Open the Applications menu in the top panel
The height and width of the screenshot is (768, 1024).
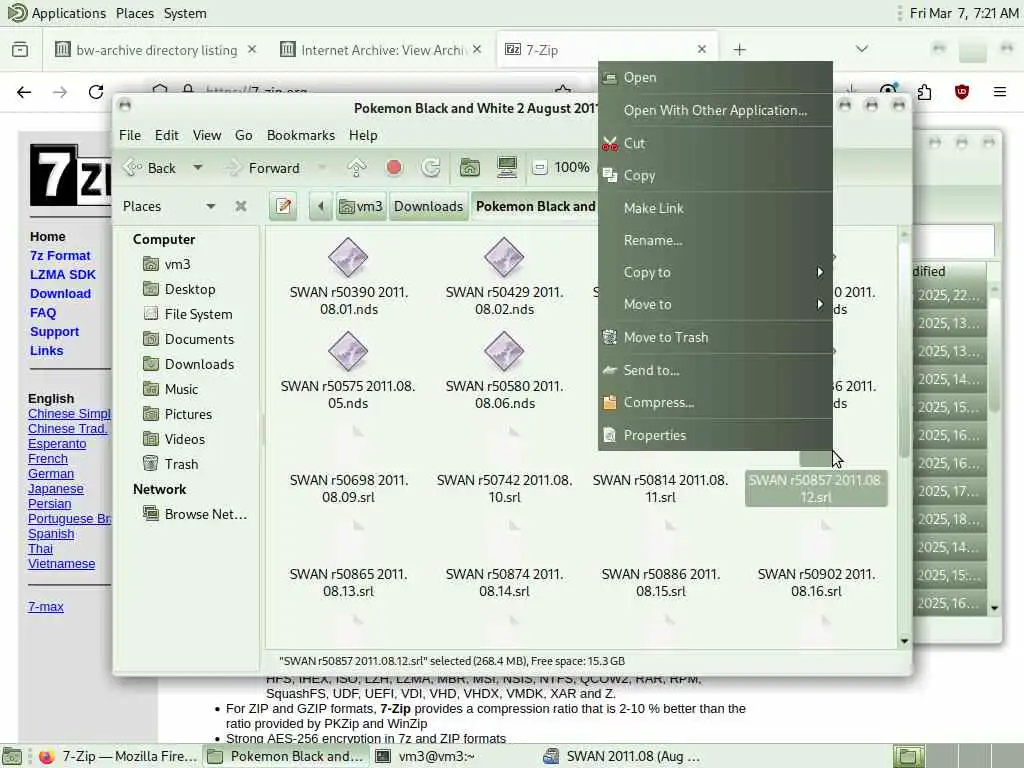(56, 13)
